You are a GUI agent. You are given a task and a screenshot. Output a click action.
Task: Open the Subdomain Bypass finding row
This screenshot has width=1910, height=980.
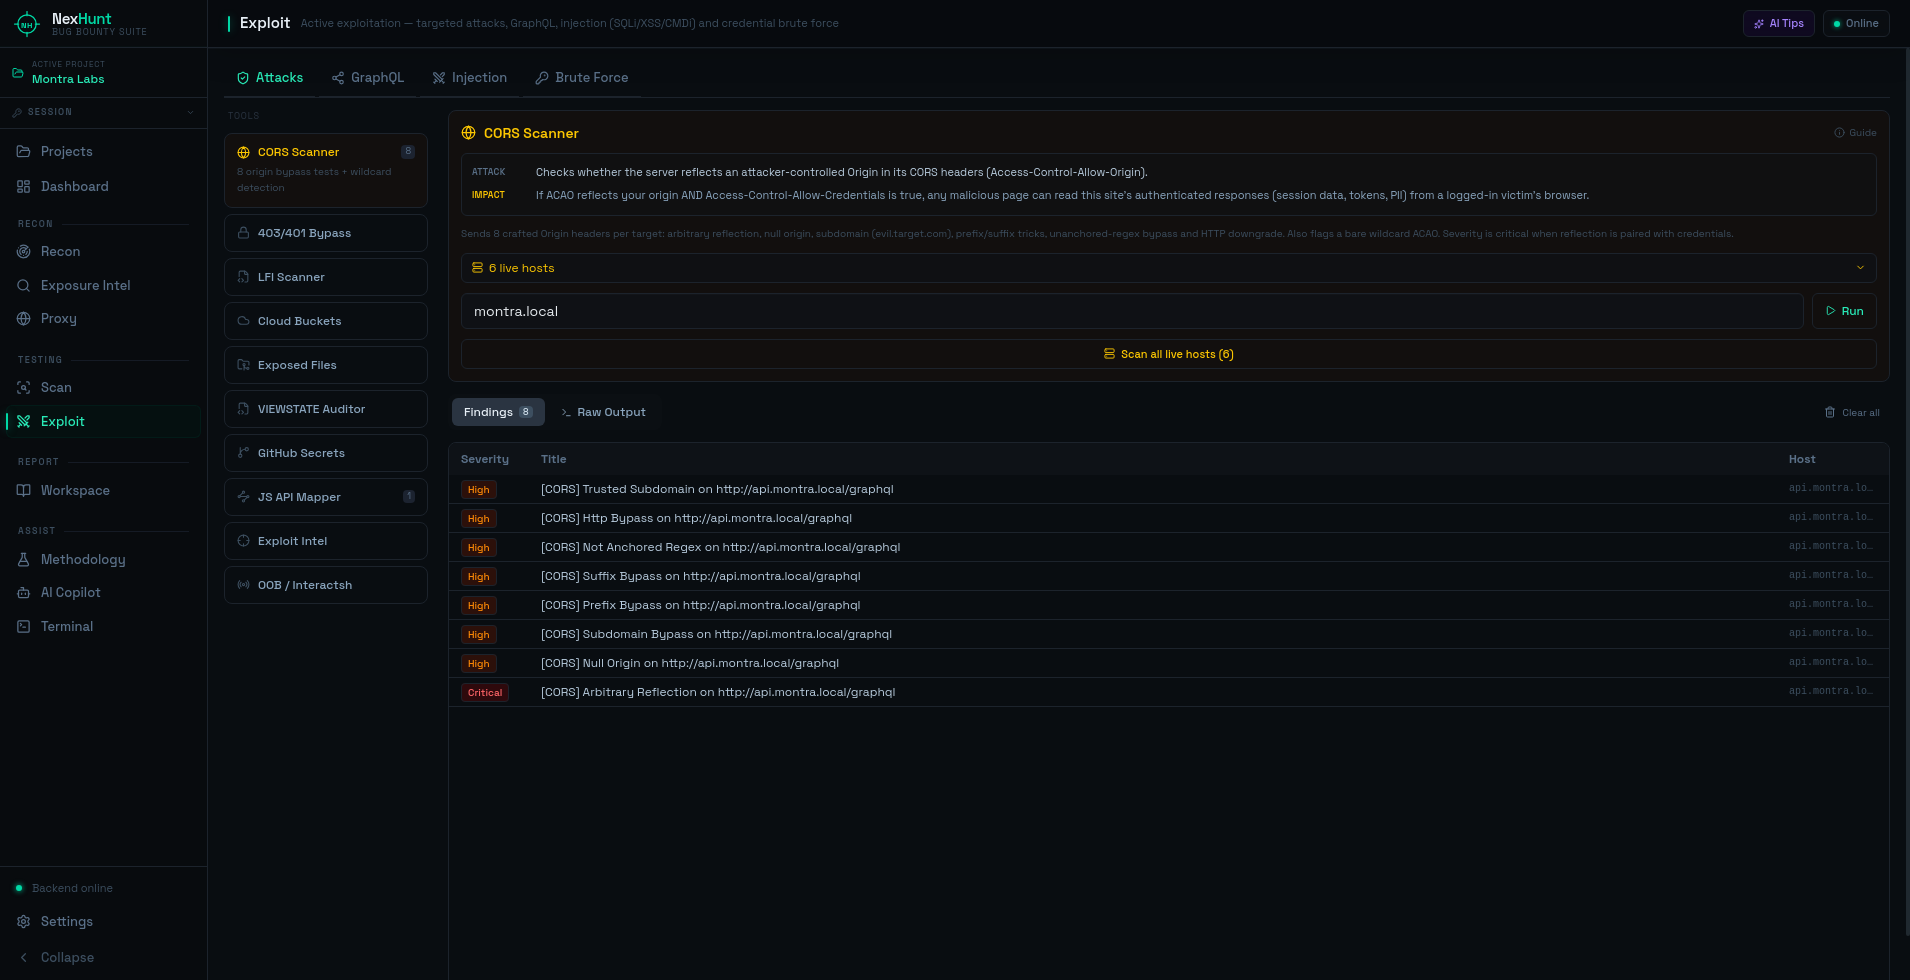point(1168,634)
